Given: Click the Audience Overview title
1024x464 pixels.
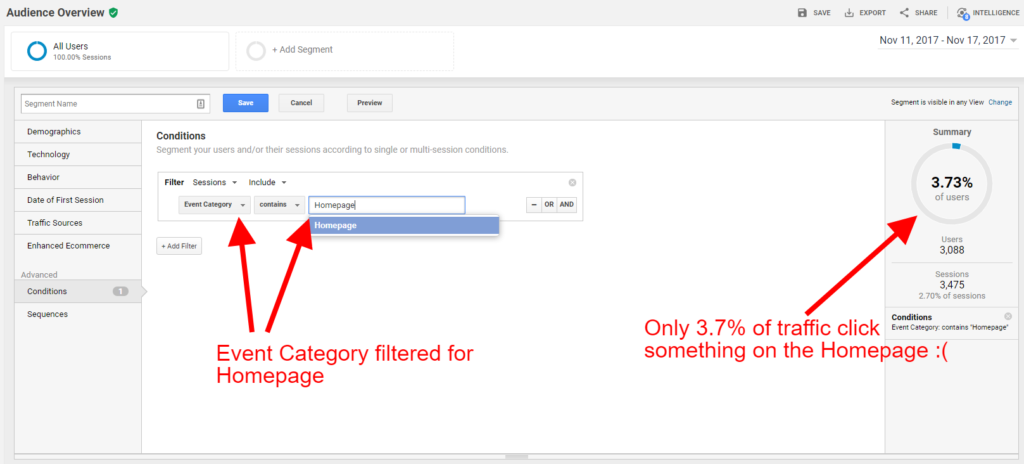Looking at the screenshot, I should point(56,12).
